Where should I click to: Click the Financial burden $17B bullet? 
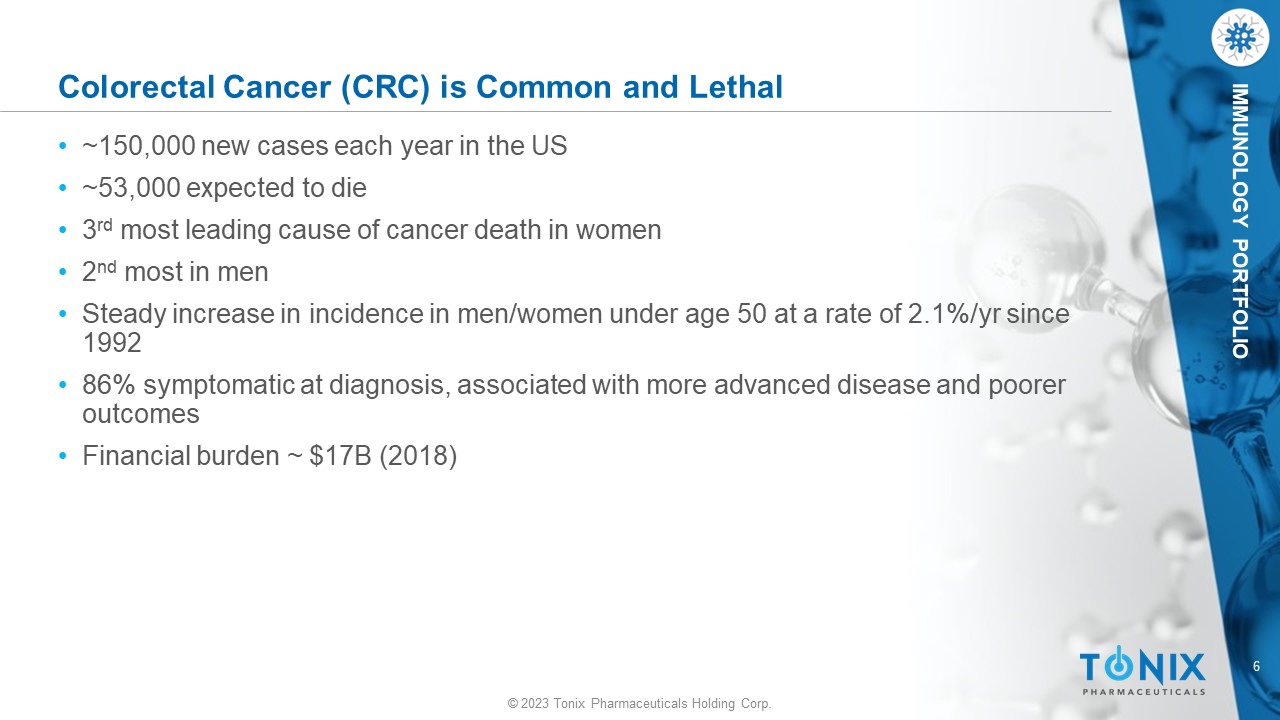pos(269,456)
